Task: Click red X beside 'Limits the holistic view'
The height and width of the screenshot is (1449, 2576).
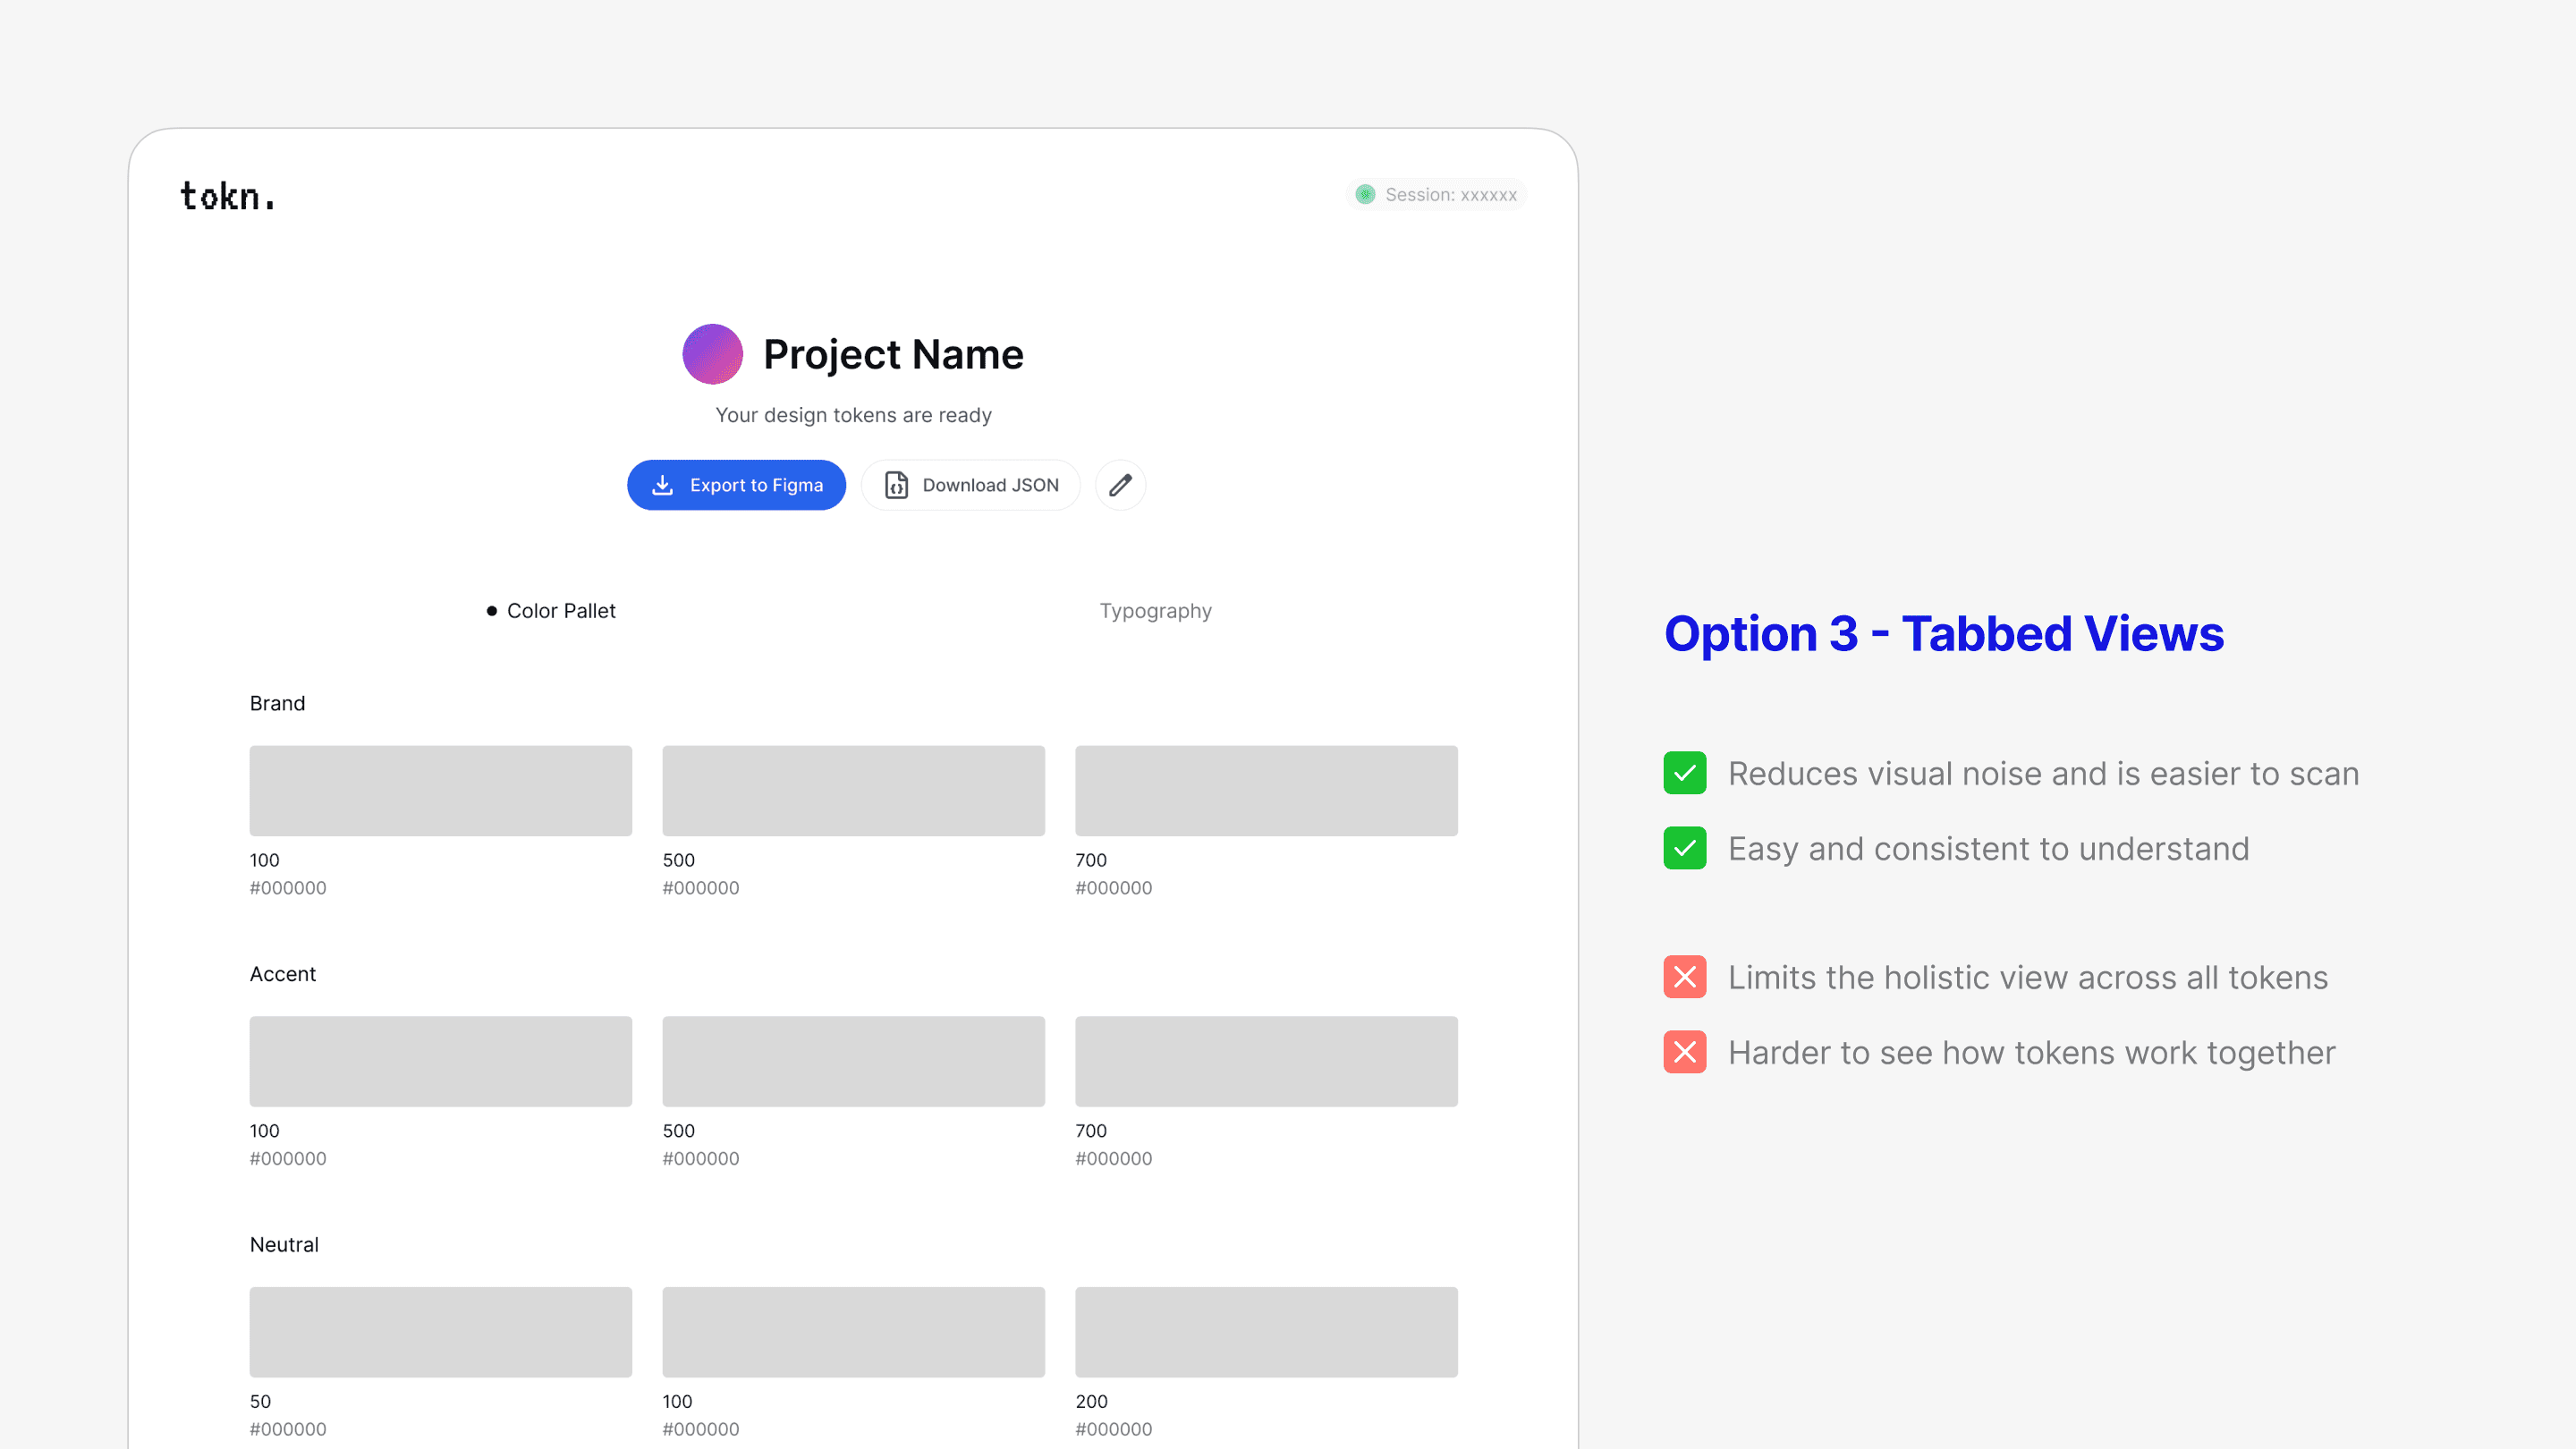Action: coord(1684,977)
